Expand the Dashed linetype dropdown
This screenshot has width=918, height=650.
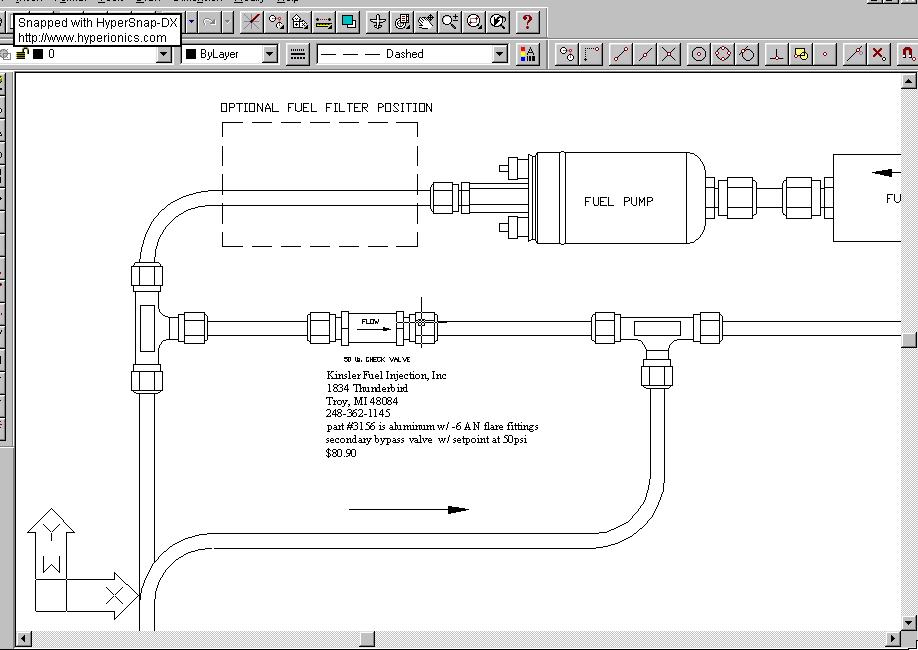(x=500, y=54)
